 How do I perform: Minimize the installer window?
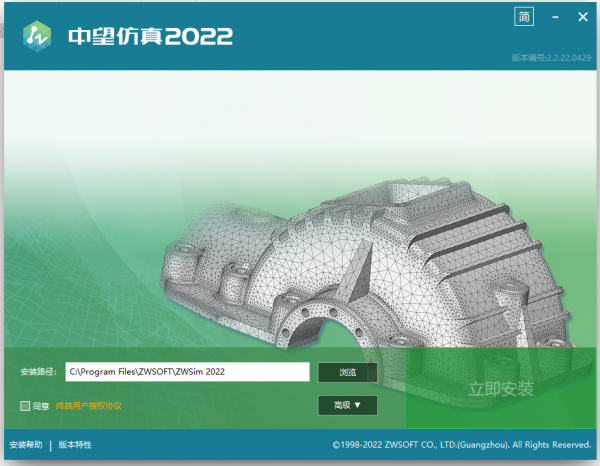coord(555,17)
